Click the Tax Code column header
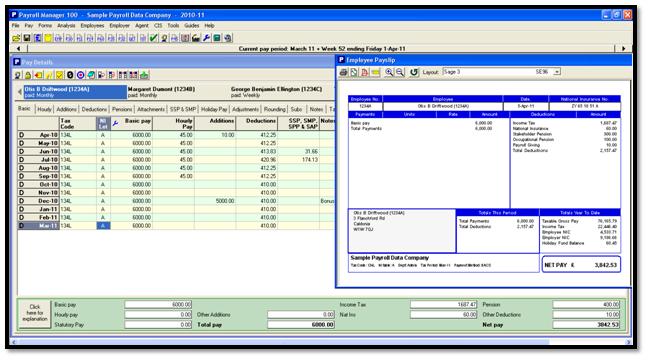 coord(78,123)
